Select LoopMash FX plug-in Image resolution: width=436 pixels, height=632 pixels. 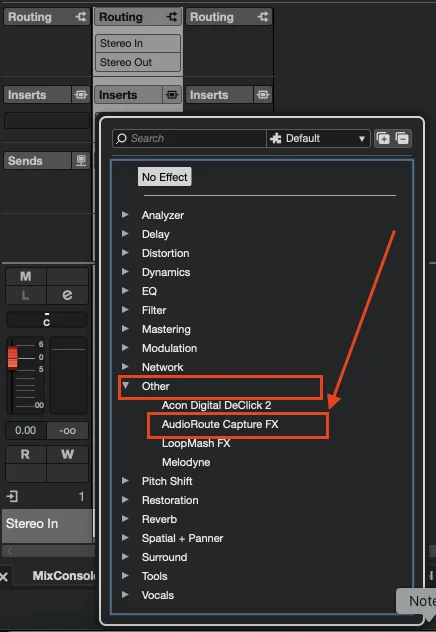tap(196, 443)
